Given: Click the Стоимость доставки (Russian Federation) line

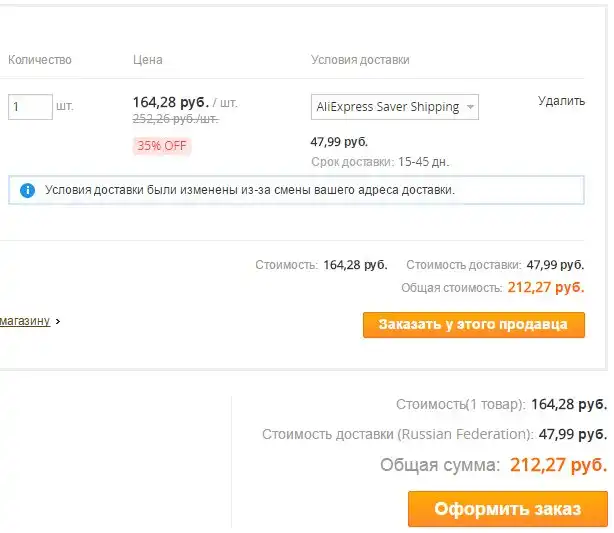Looking at the screenshot, I should [434, 434].
